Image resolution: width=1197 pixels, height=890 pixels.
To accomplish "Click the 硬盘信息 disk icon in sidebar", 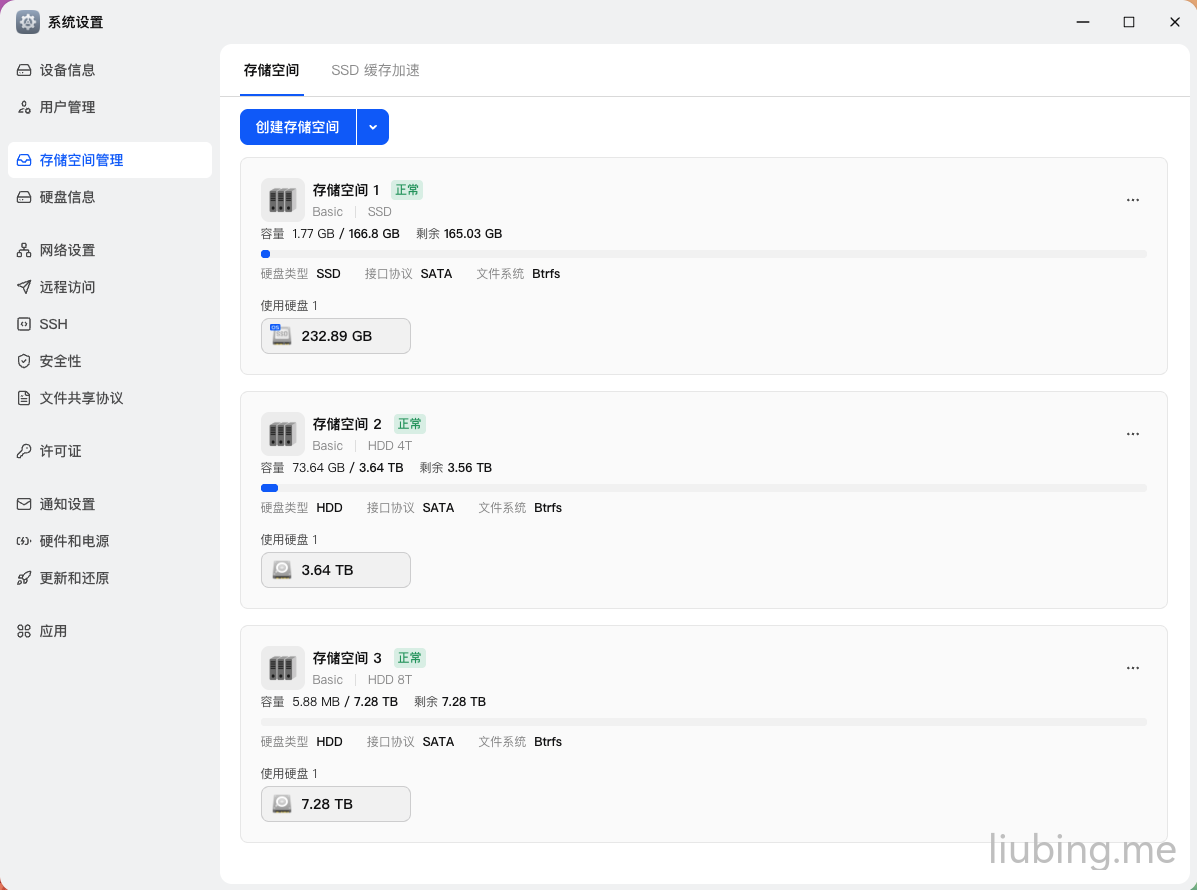I will (24, 197).
